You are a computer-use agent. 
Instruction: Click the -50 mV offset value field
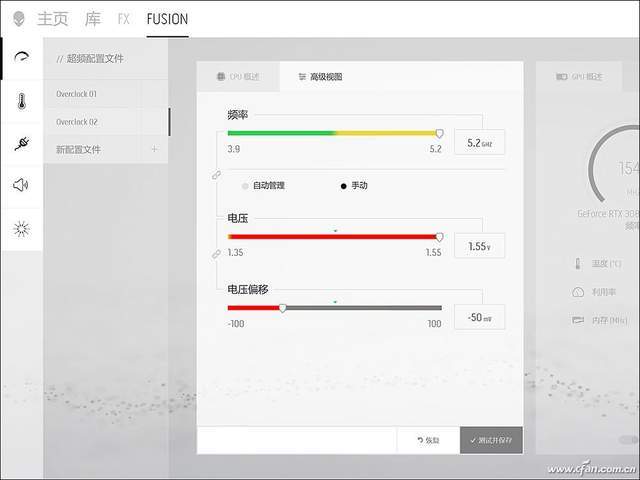click(x=480, y=317)
